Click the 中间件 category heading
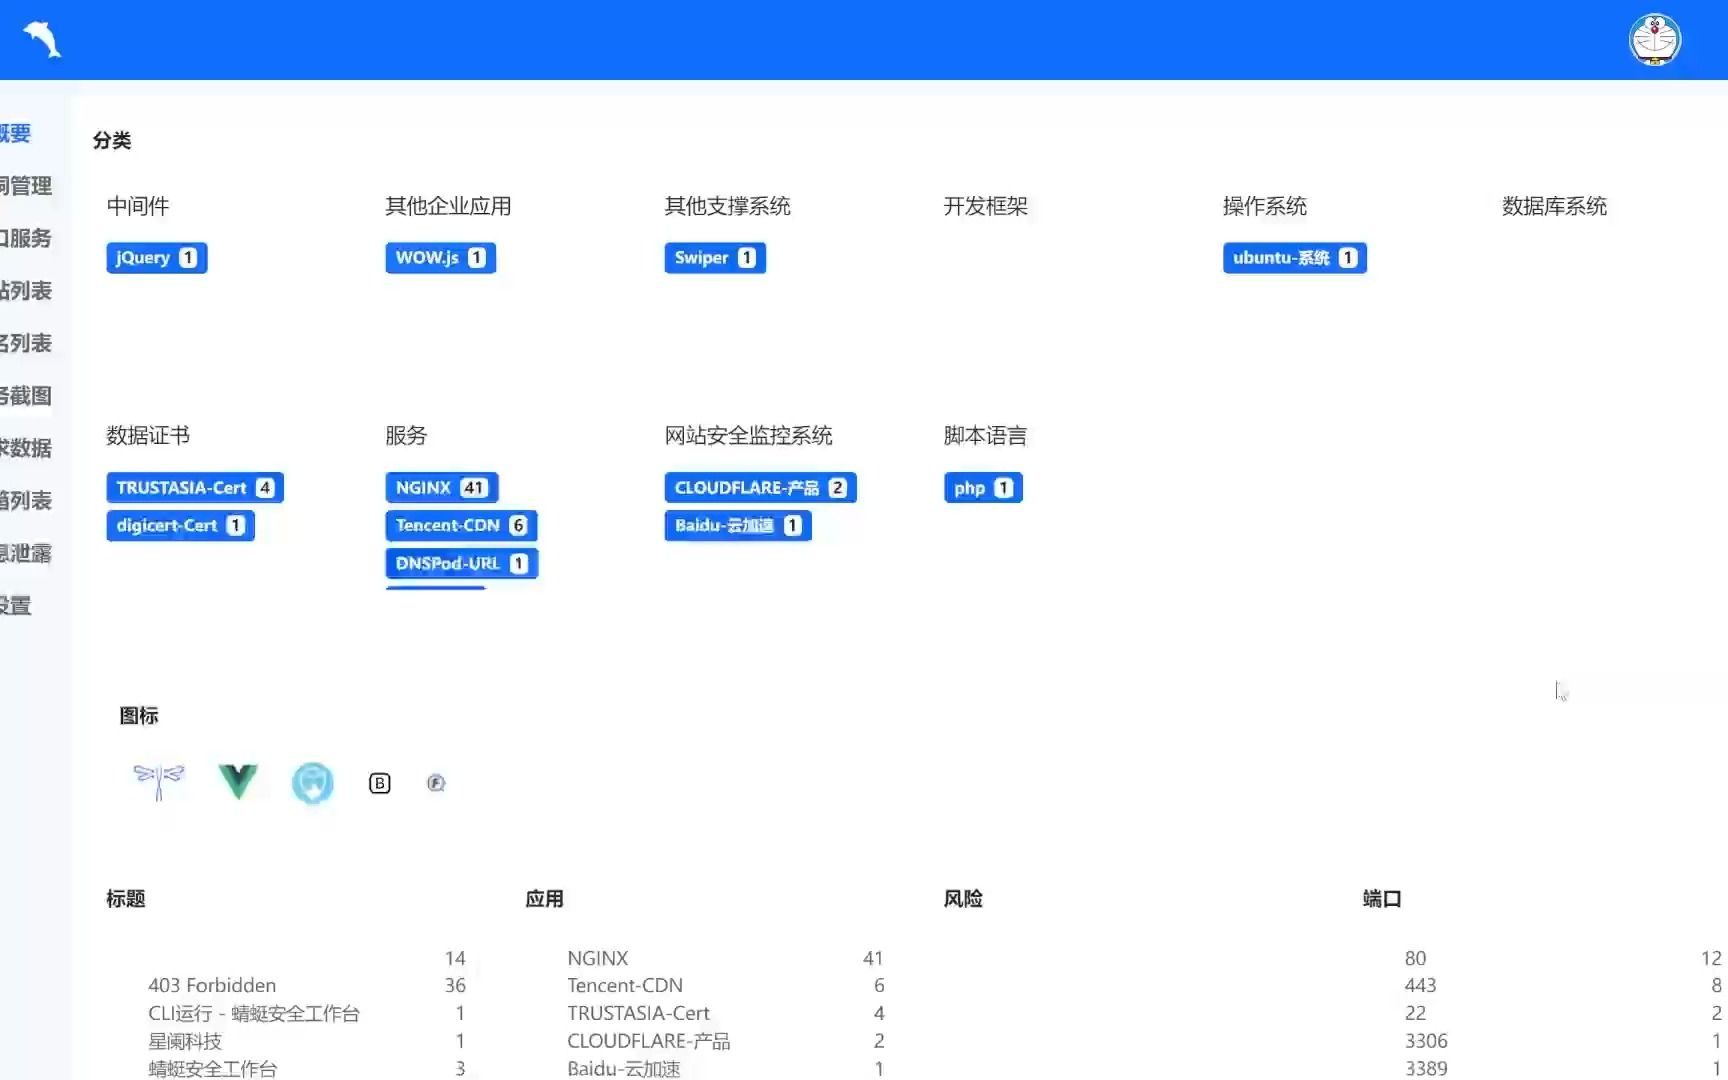 (138, 206)
